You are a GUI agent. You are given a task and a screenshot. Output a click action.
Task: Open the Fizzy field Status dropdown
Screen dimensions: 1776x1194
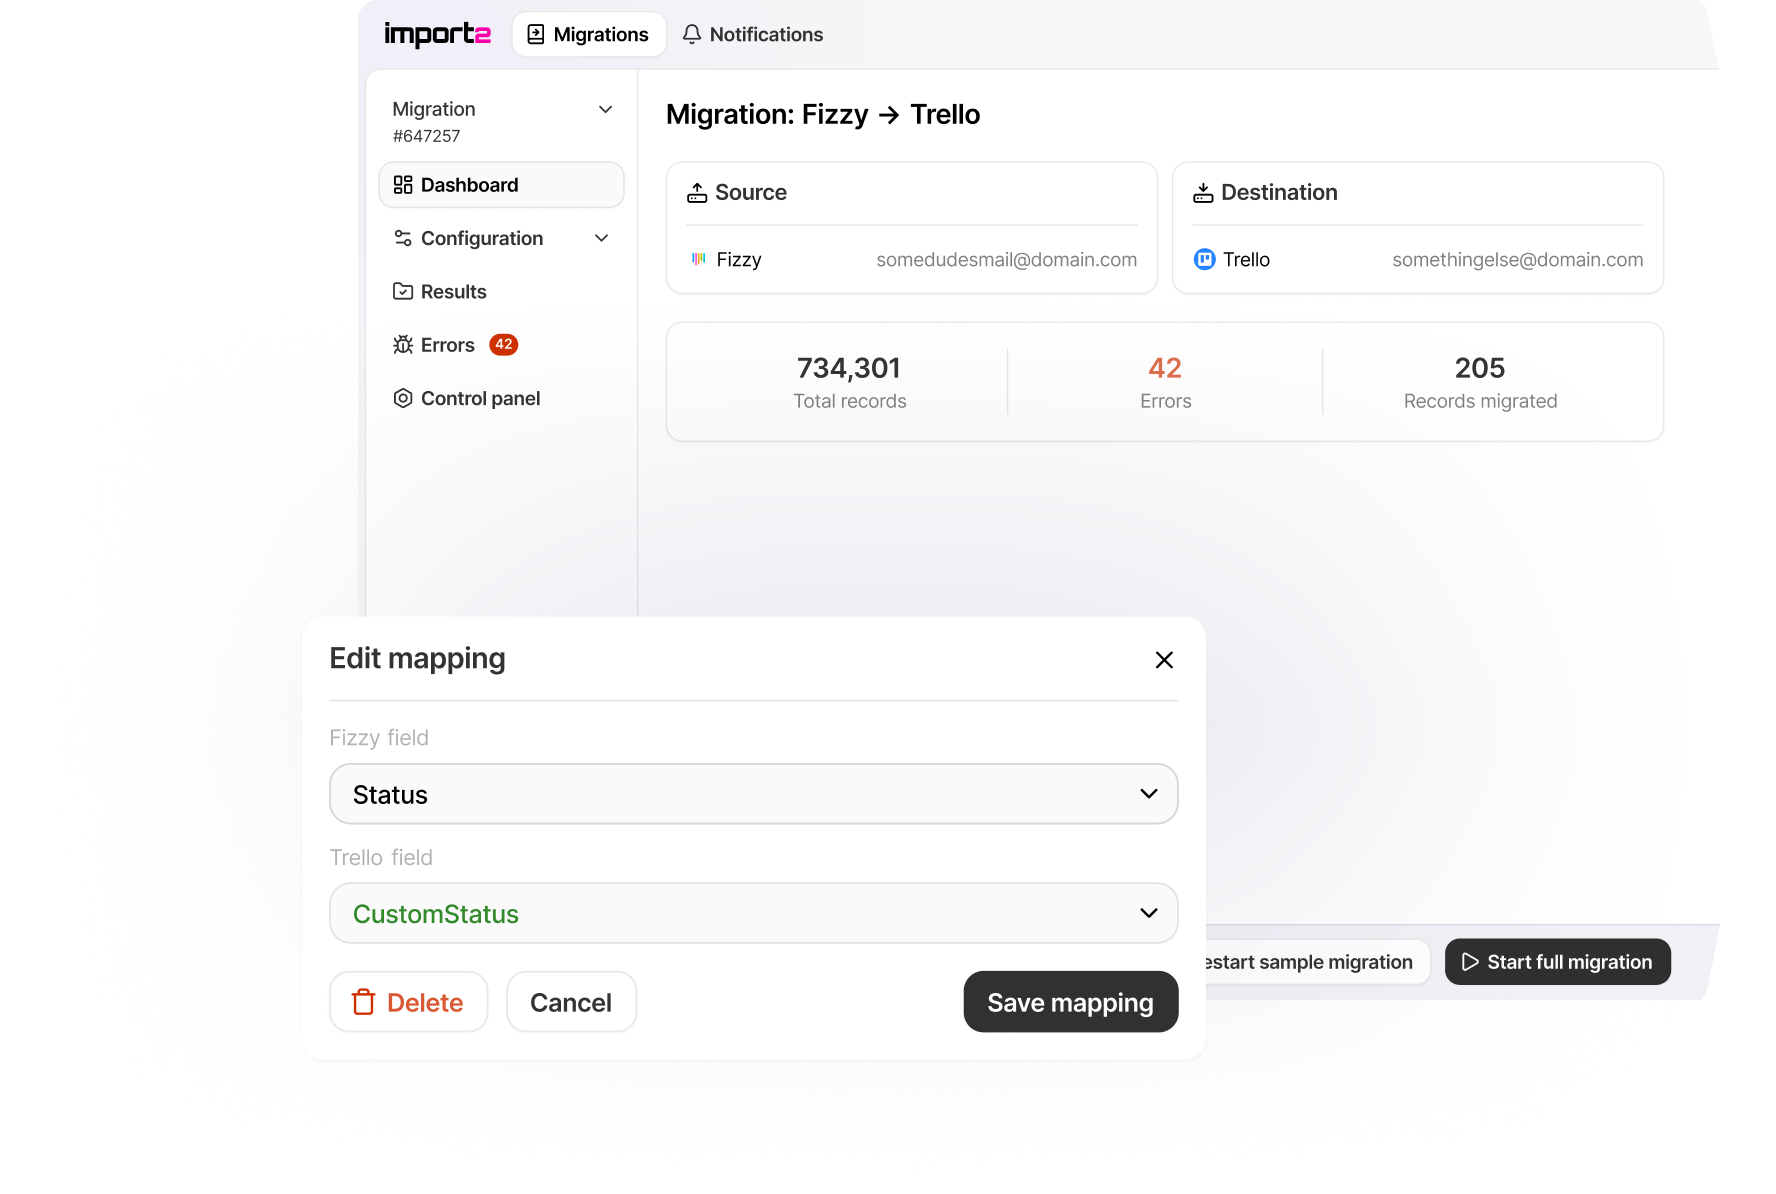pos(754,794)
